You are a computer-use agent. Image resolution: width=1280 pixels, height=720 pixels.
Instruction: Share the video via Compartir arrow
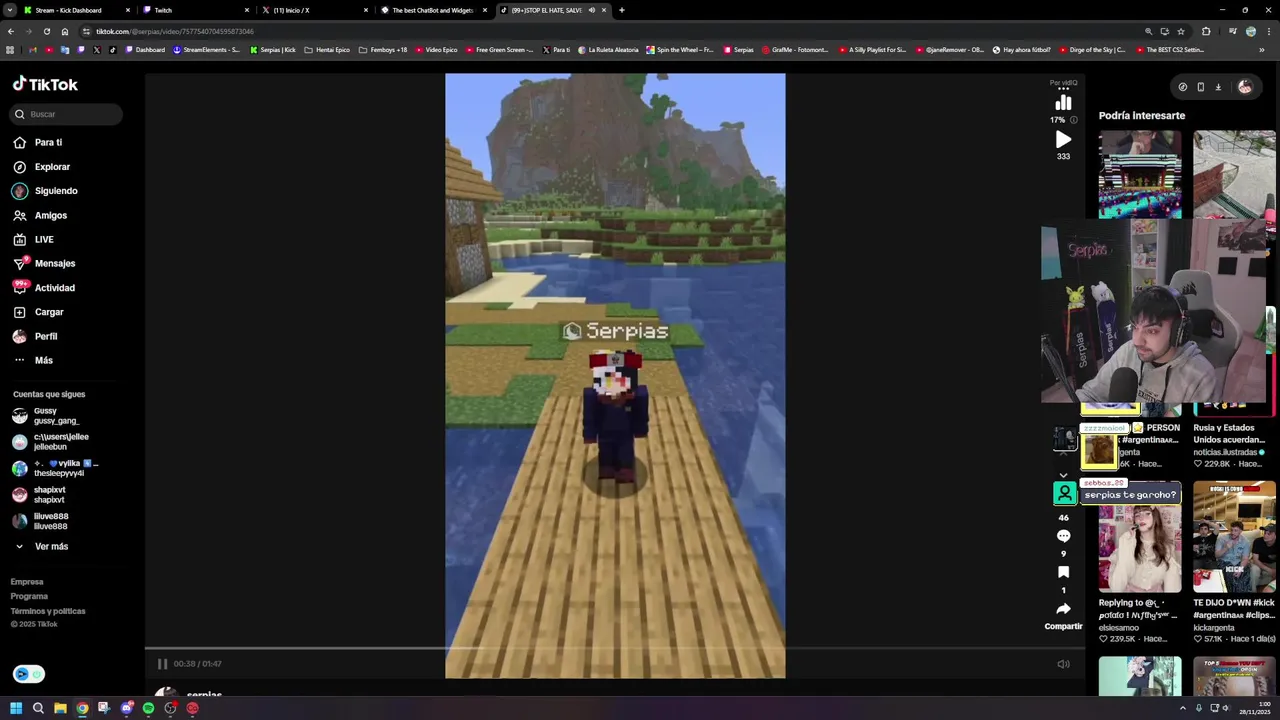(x=1063, y=609)
